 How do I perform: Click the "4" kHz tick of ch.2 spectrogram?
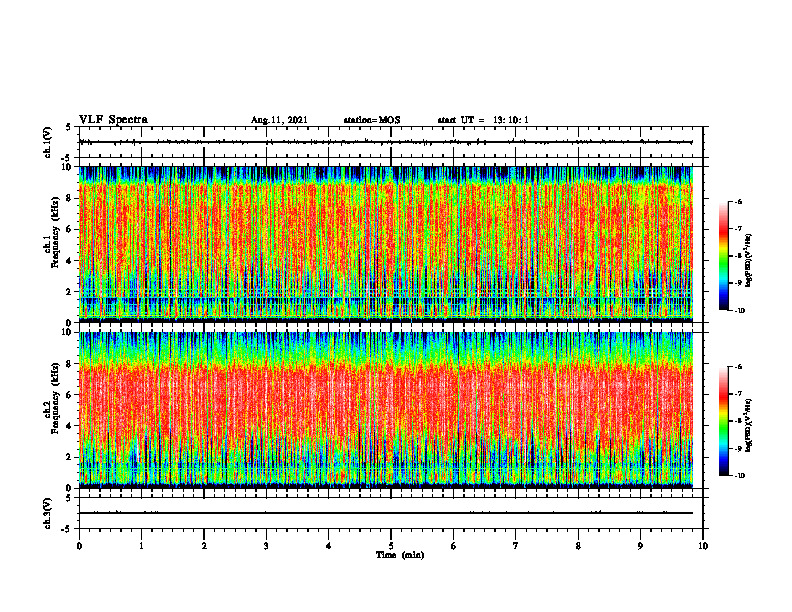70,426
